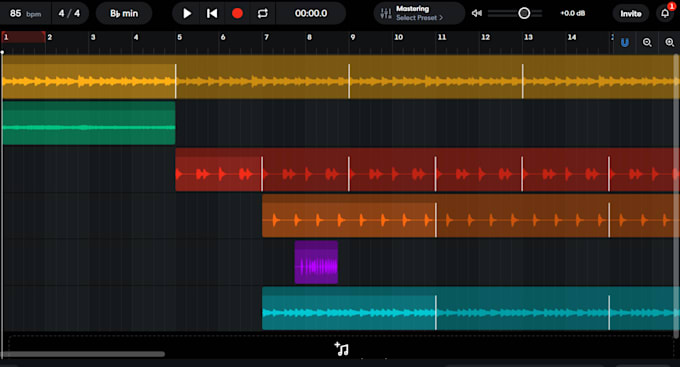Select the small purple audio clip
The image size is (680, 367).
pos(316,262)
